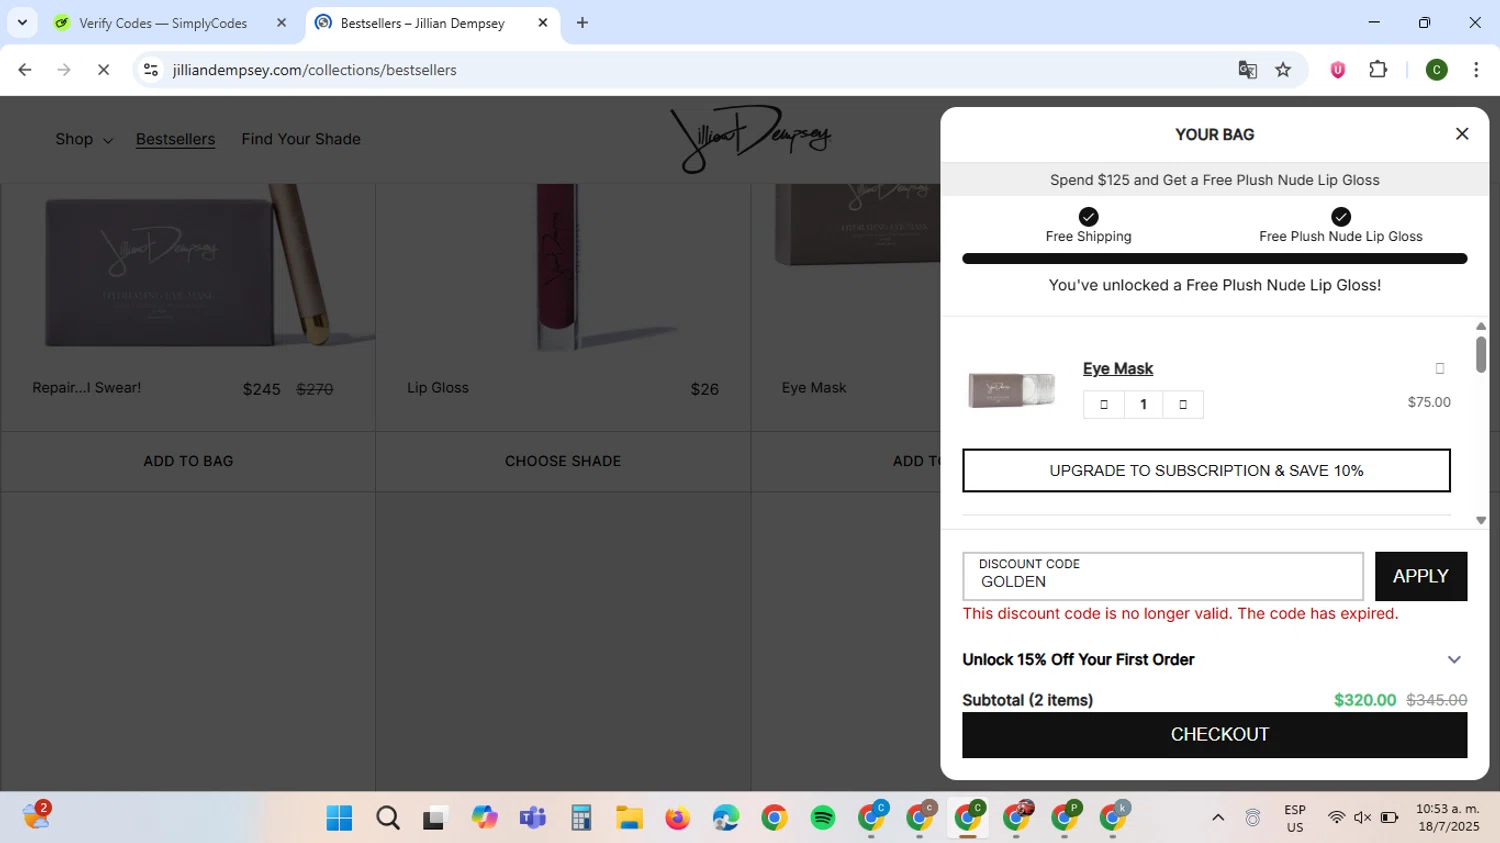
Task: Close the Your Bag panel
Action: pos(1461,134)
